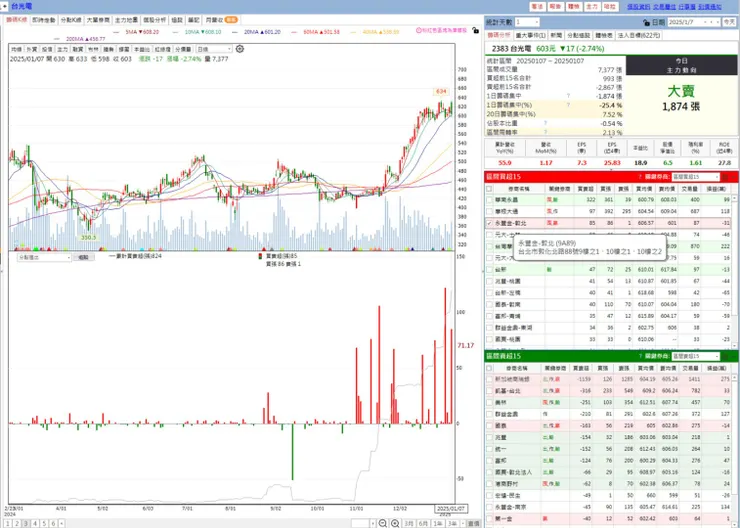This screenshot has height=528, width=740.
Task: Expand more pages arrow after page 6
Action: [x=61, y=523]
